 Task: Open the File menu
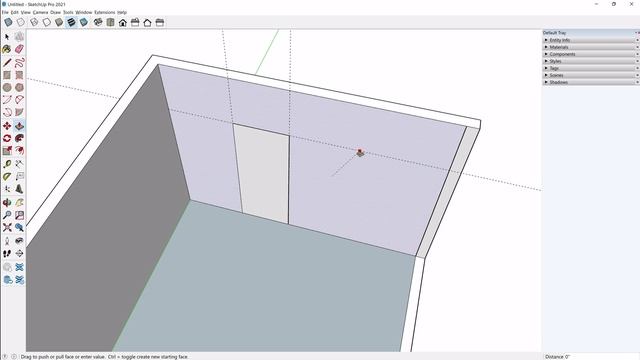(x=5, y=12)
